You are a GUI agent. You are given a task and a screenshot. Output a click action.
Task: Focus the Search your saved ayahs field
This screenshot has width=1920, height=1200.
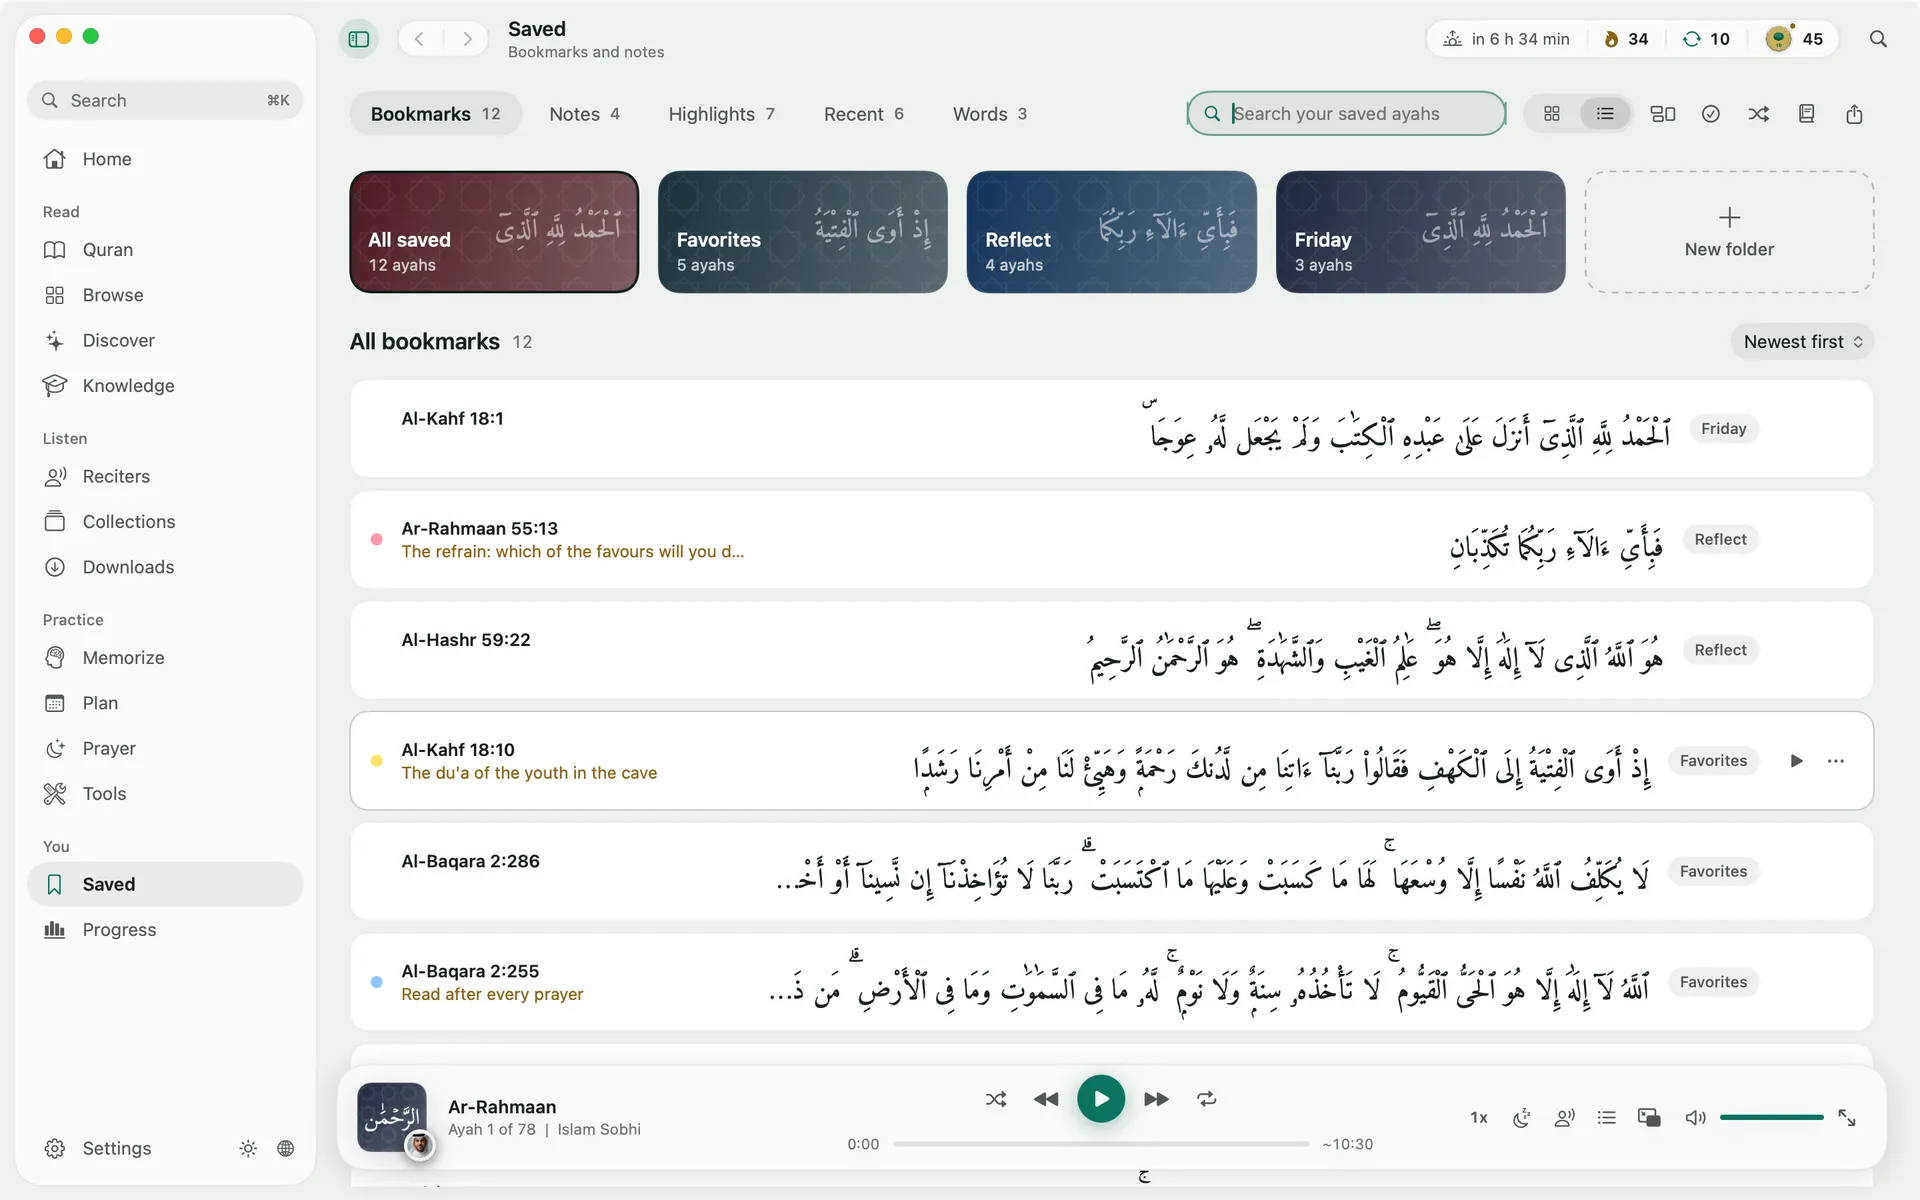pos(1346,114)
